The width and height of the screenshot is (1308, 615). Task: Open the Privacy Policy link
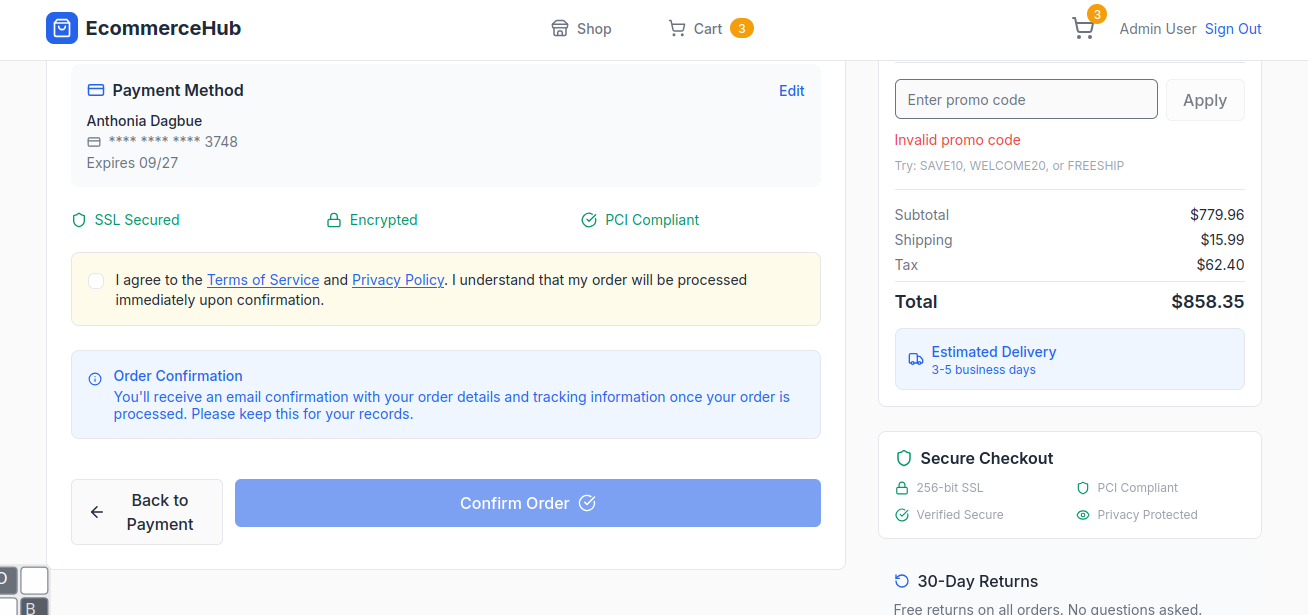tap(398, 280)
